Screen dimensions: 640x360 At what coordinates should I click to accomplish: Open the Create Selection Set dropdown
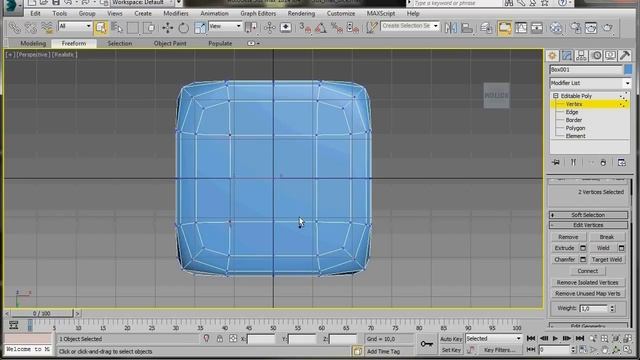click(x=410, y=26)
